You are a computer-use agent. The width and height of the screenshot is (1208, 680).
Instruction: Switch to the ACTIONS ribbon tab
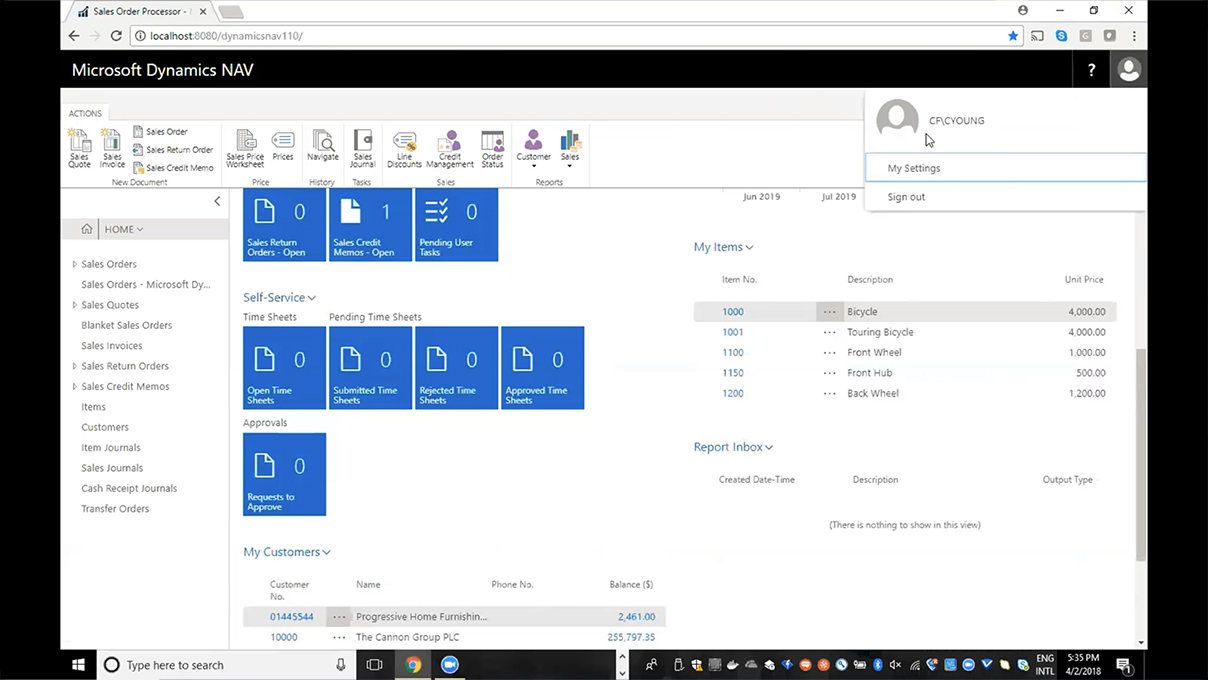click(85, 114)
